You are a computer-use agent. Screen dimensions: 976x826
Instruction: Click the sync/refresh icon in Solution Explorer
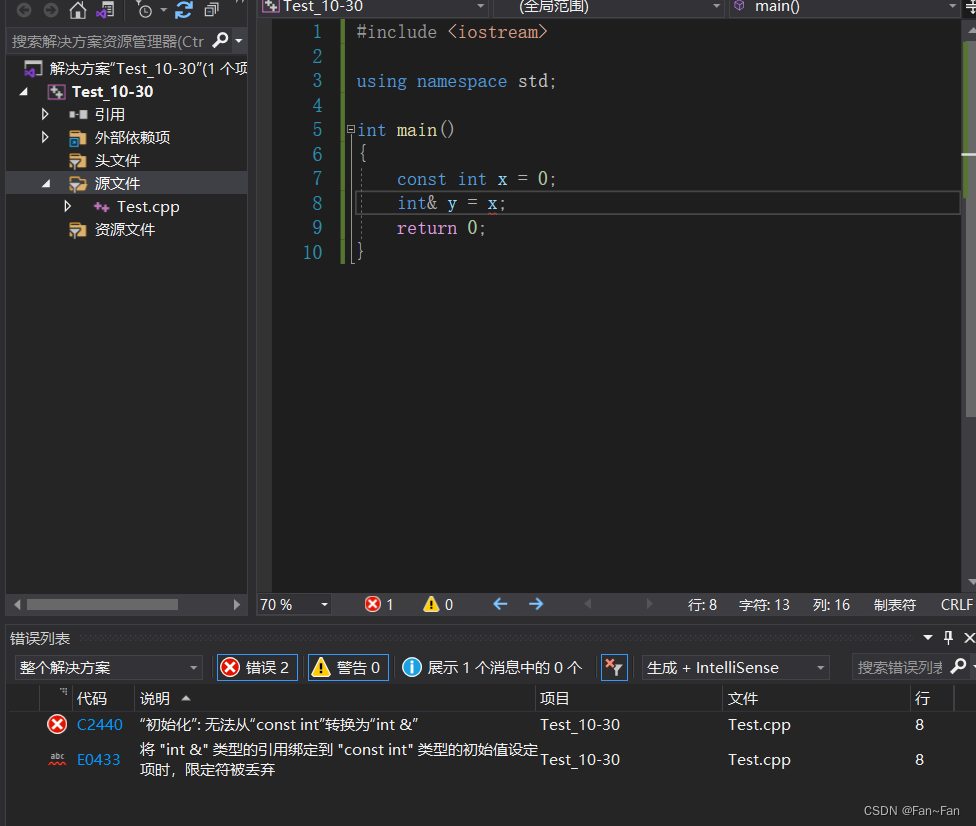click(x=183, y=10)
